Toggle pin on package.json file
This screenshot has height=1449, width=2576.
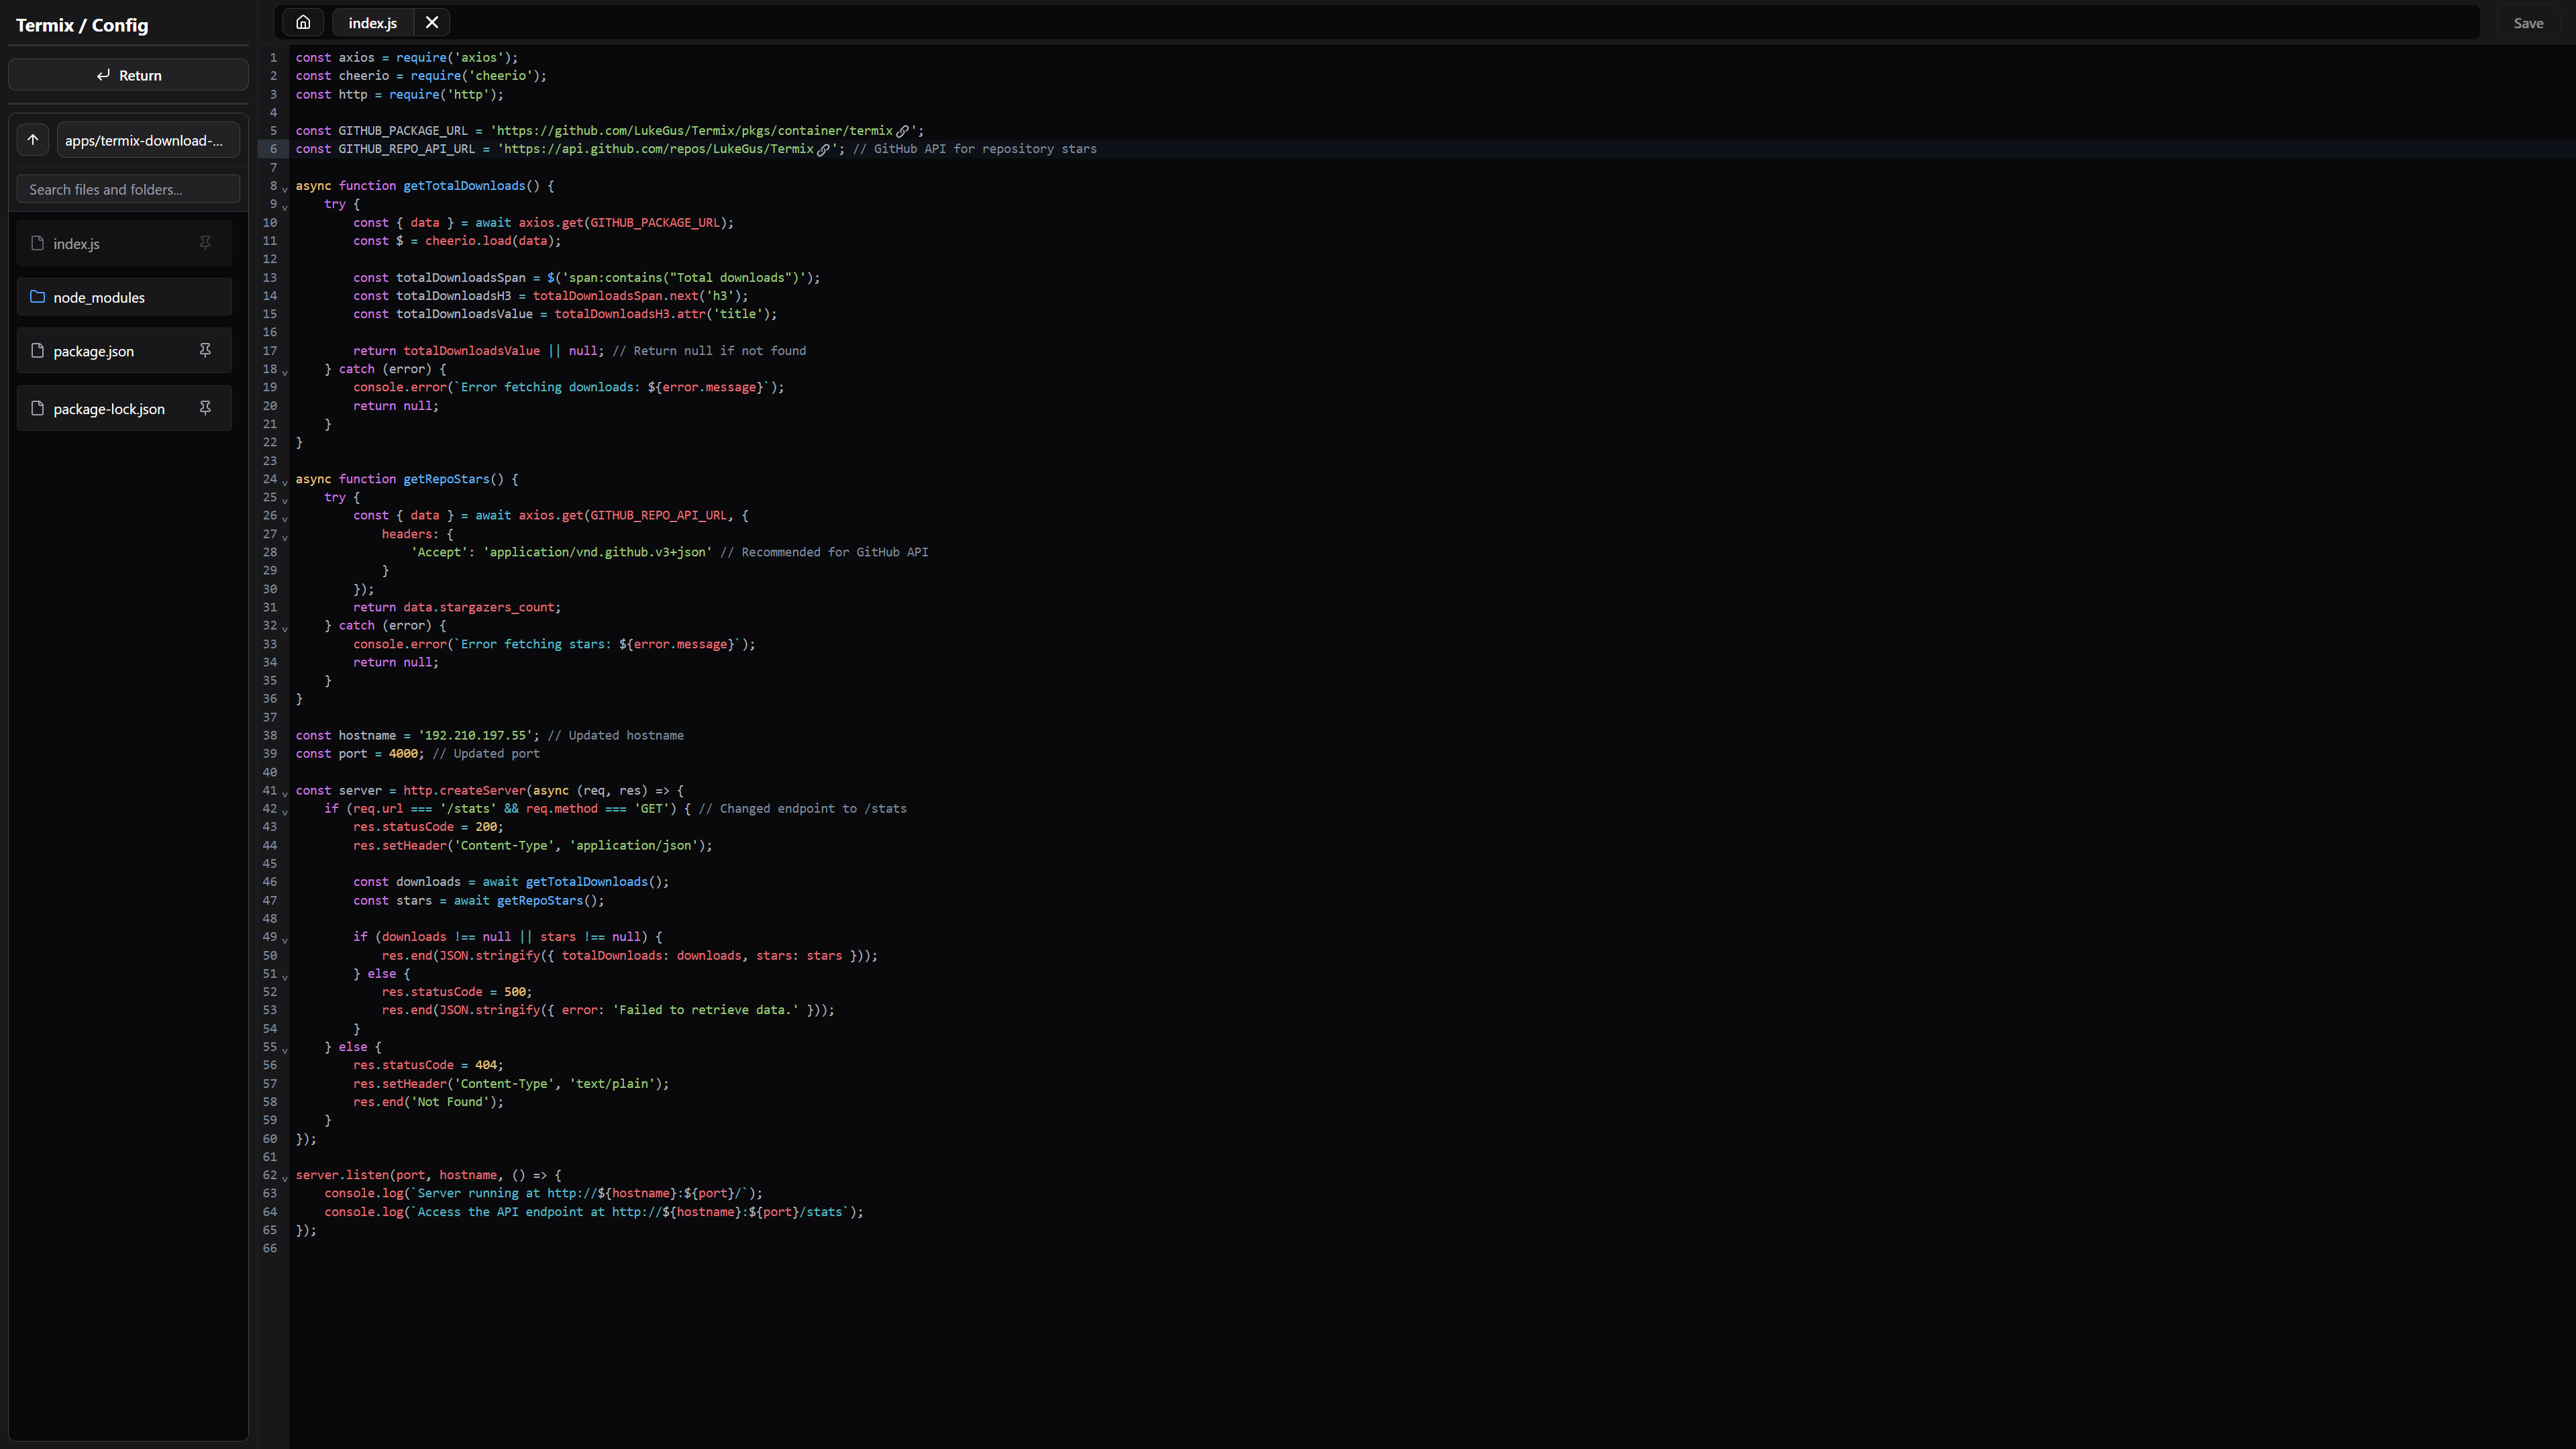(x=205, y=350)
